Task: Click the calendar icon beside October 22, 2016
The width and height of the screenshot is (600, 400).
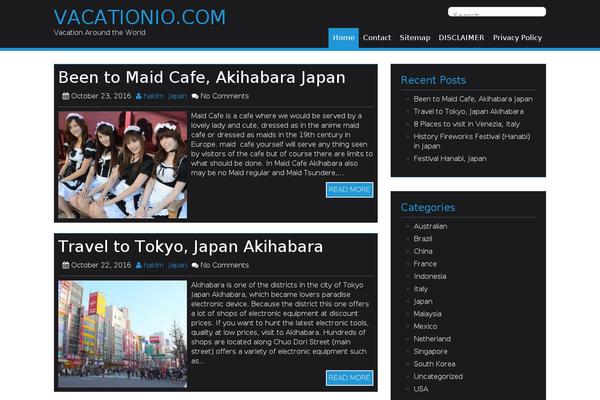Action: tap(66, 265)
